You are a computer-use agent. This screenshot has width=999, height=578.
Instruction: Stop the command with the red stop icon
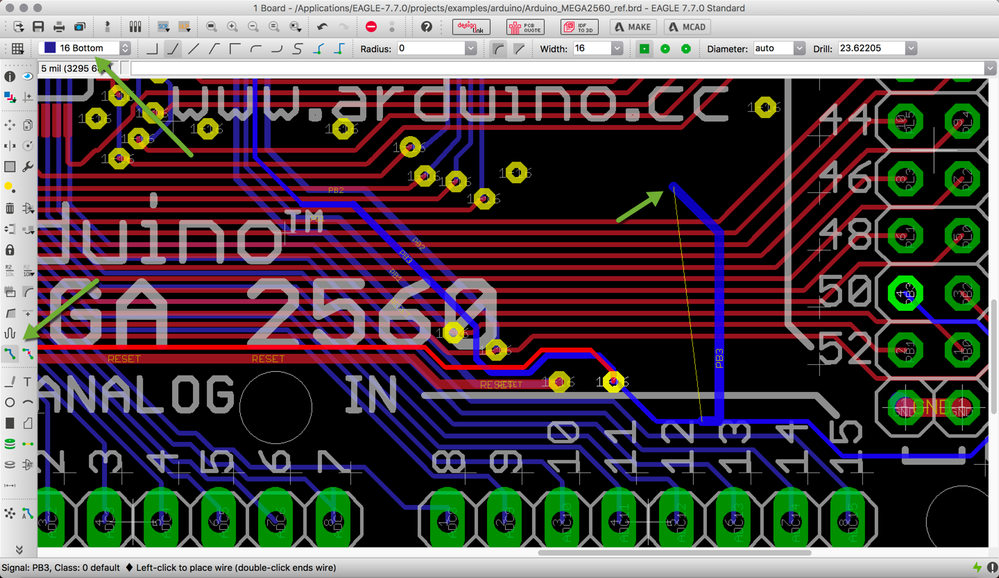click(x=371, y=27)
